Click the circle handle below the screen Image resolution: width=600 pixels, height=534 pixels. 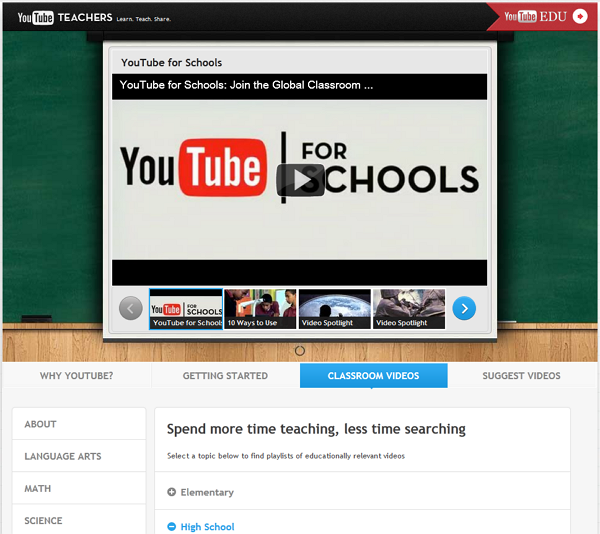[x=300, y=351]
